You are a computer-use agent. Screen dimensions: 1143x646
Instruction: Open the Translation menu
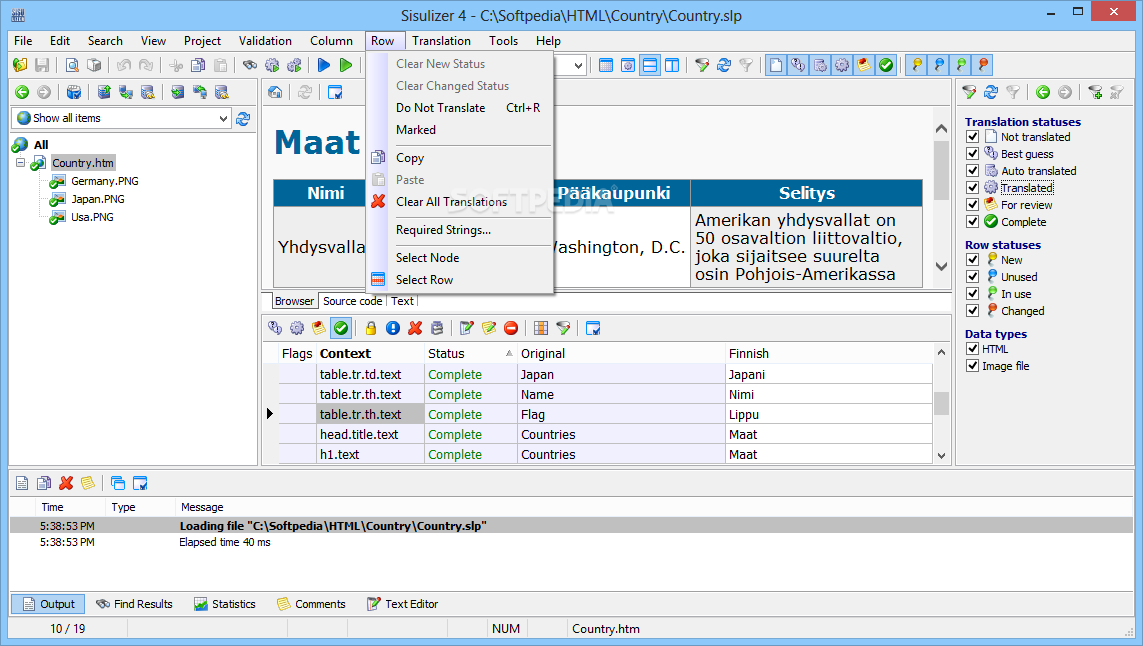441,41
